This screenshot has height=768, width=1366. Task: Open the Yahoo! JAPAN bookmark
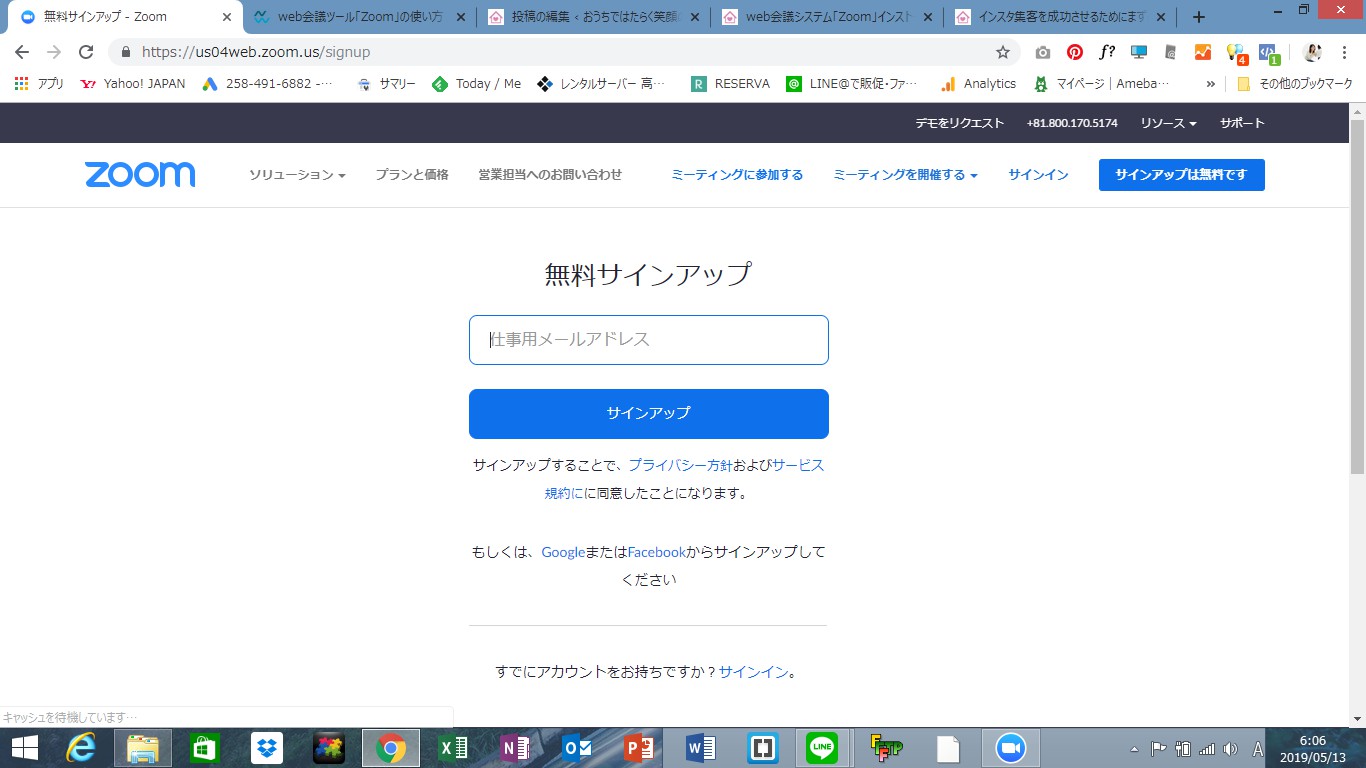pos(133,84)
